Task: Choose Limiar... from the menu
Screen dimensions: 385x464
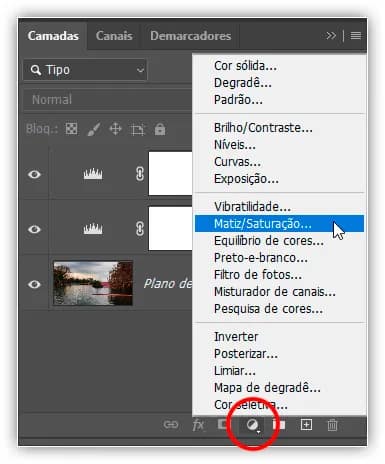Action: 279,371
